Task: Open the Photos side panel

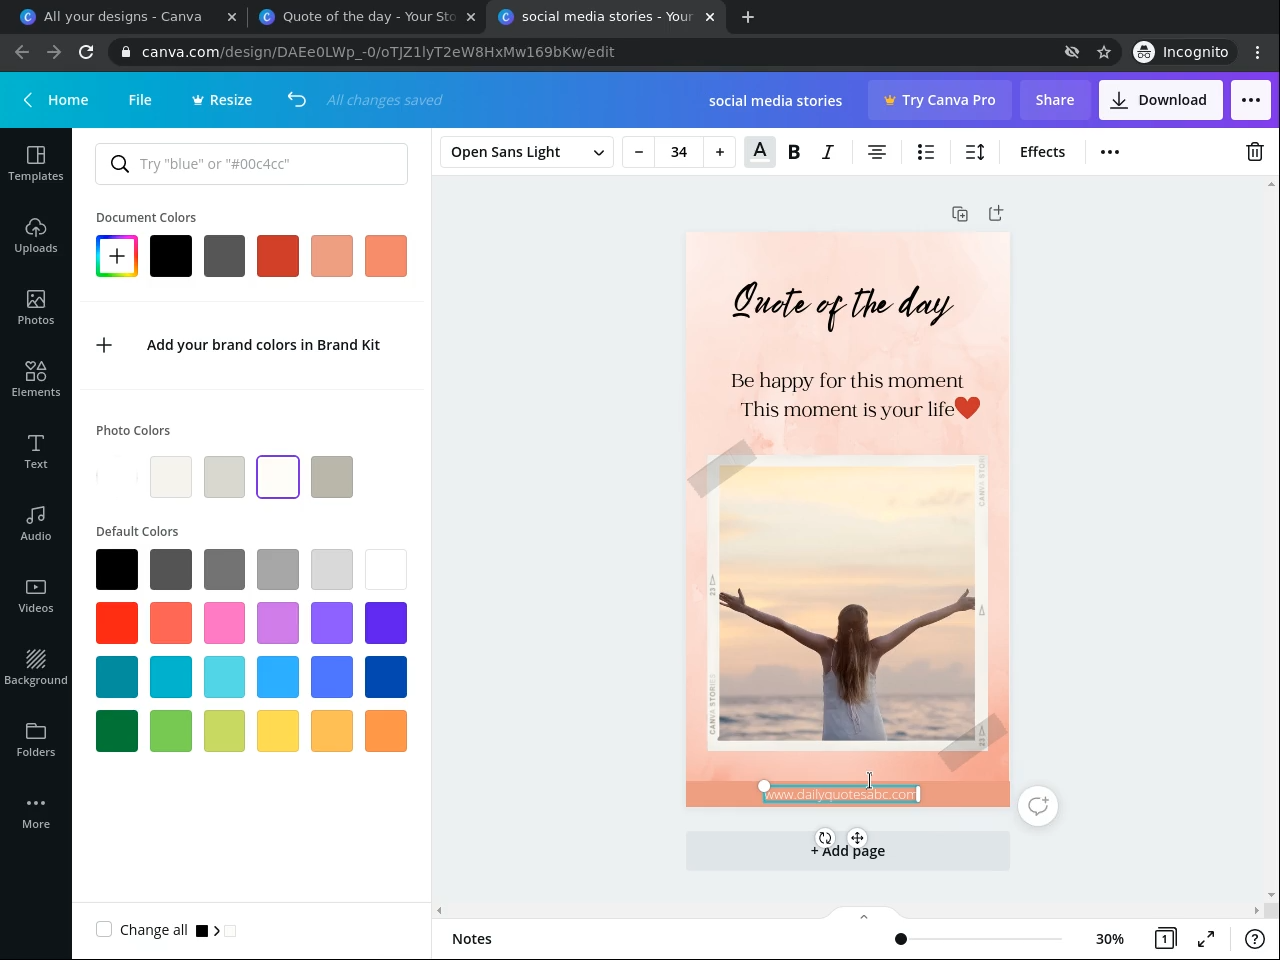Action: tap(36, 307)
